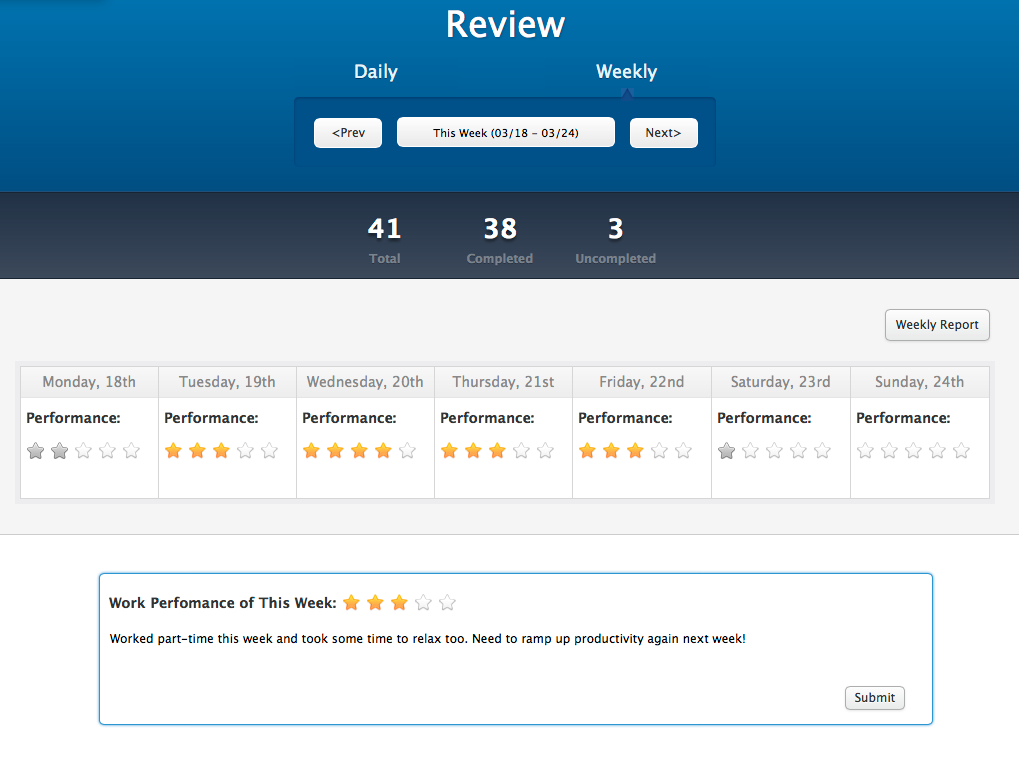1019x766 pixels.
Task: Set this week's performance to fourth star
Action: pos(423,603)
